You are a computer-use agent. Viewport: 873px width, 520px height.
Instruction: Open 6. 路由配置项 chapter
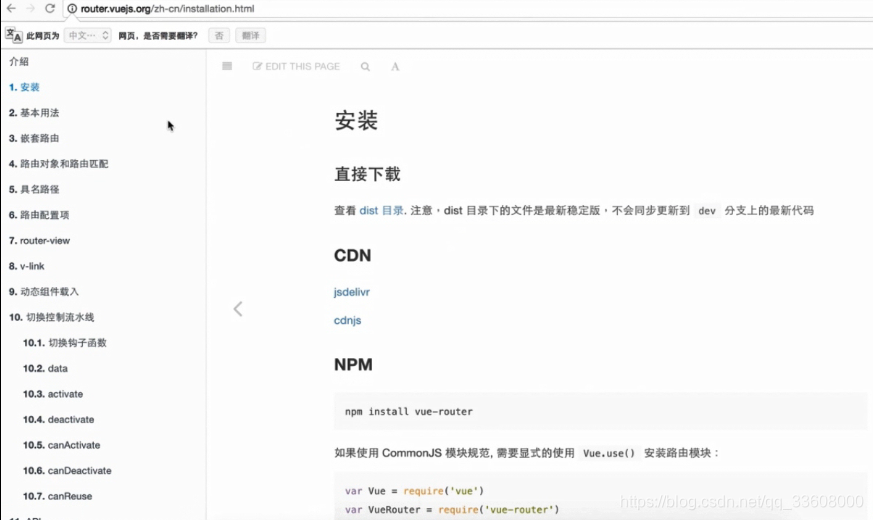39,215
